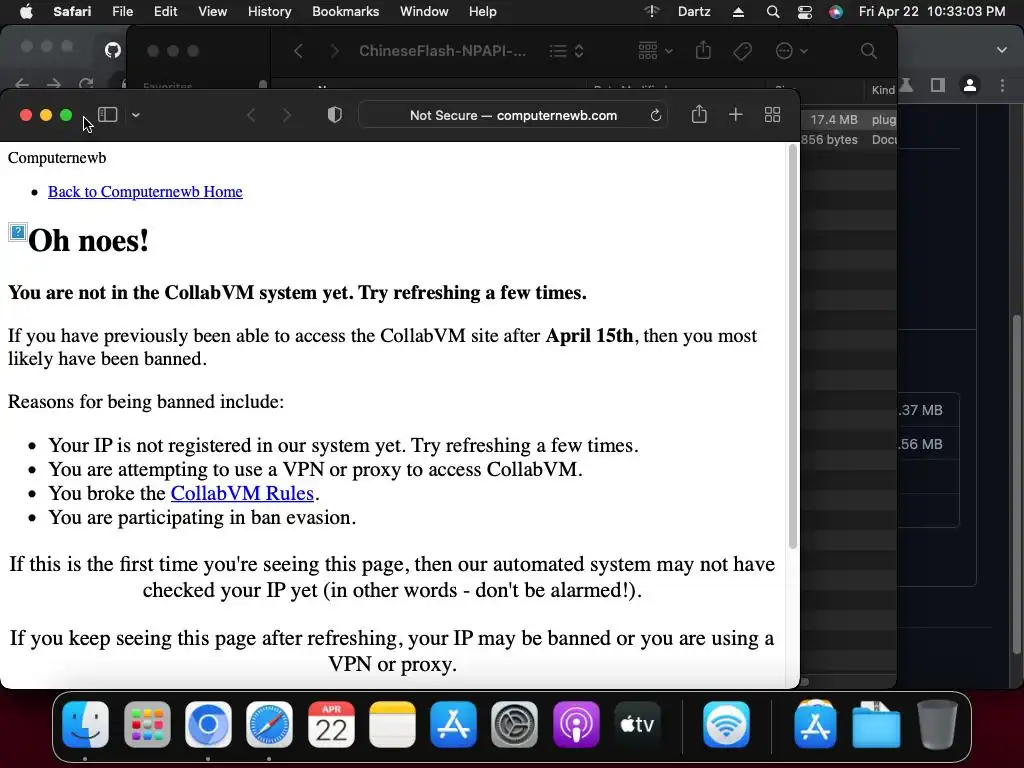Open Launchpad from the Dock
The height and width of the screenshot is (768, 1024).
[147, 724]
